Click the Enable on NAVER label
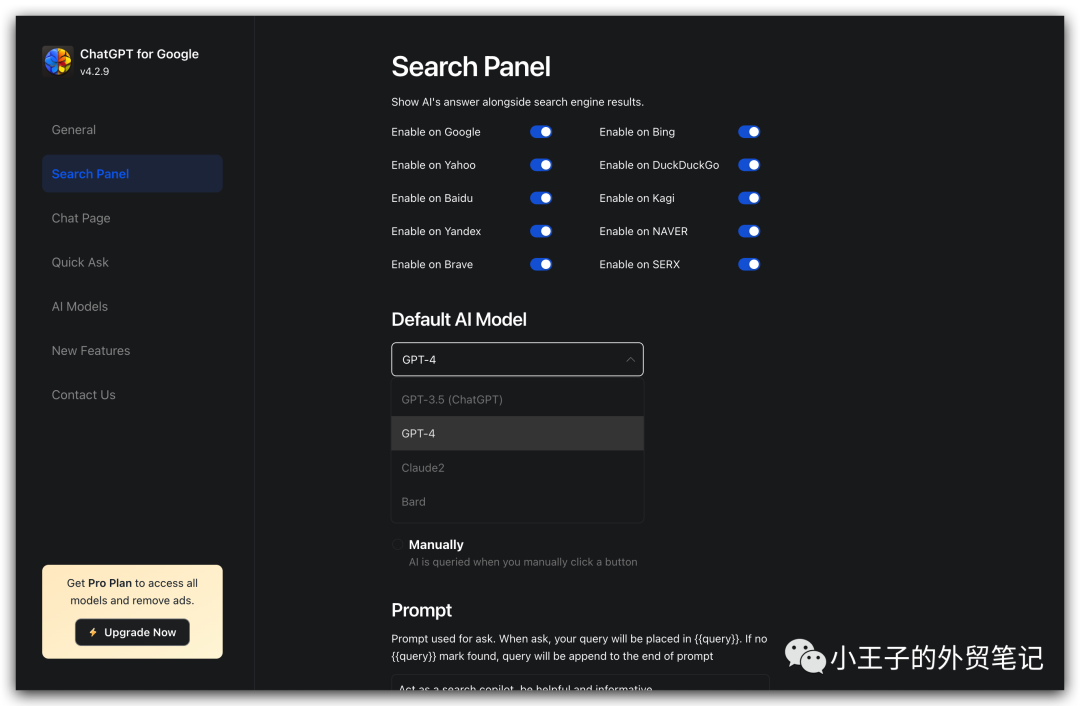The width and height of the screenshot is (1080, 706). (x=643, y=231)
